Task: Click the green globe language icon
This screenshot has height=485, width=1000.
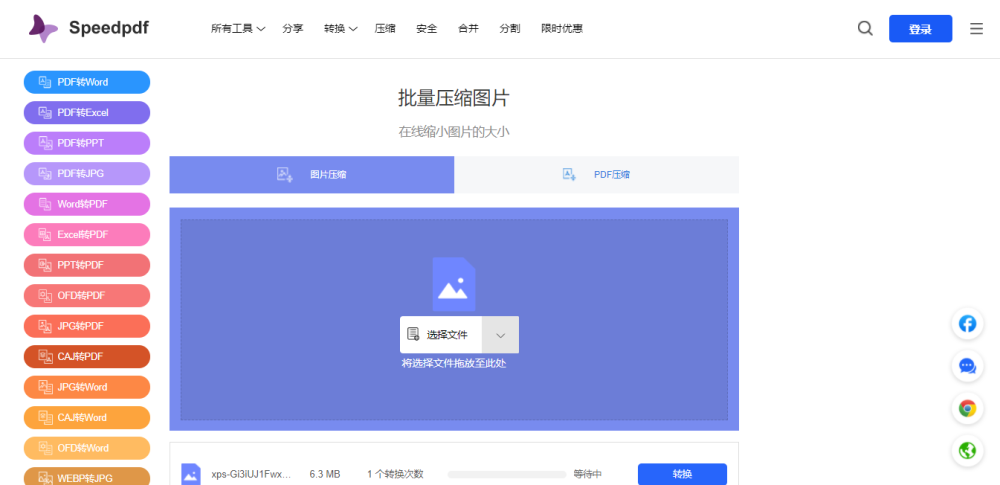Action: click(967, 451)
